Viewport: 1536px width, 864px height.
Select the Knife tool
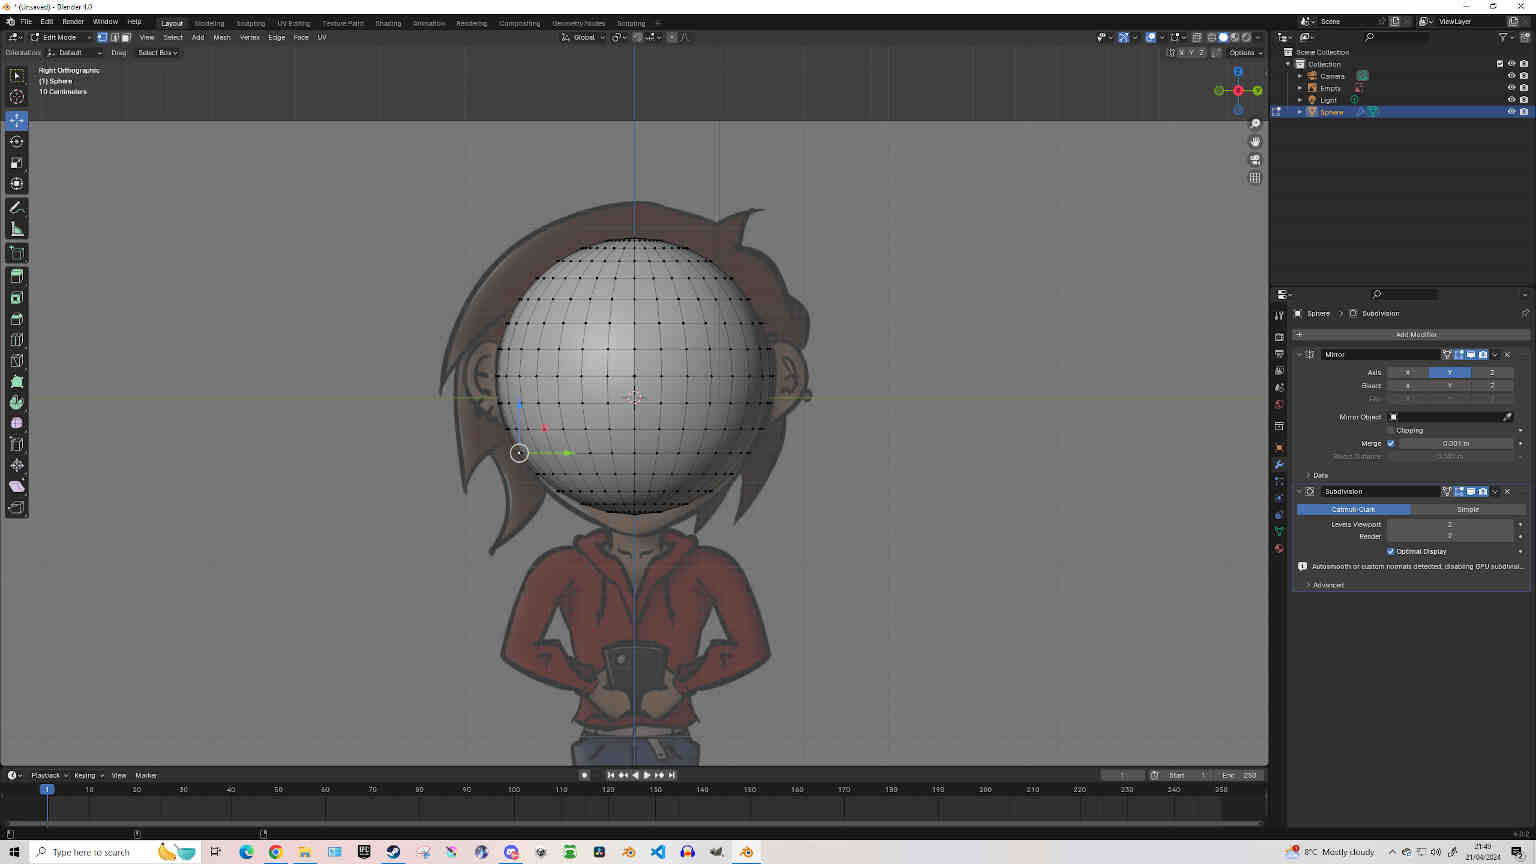17,361
